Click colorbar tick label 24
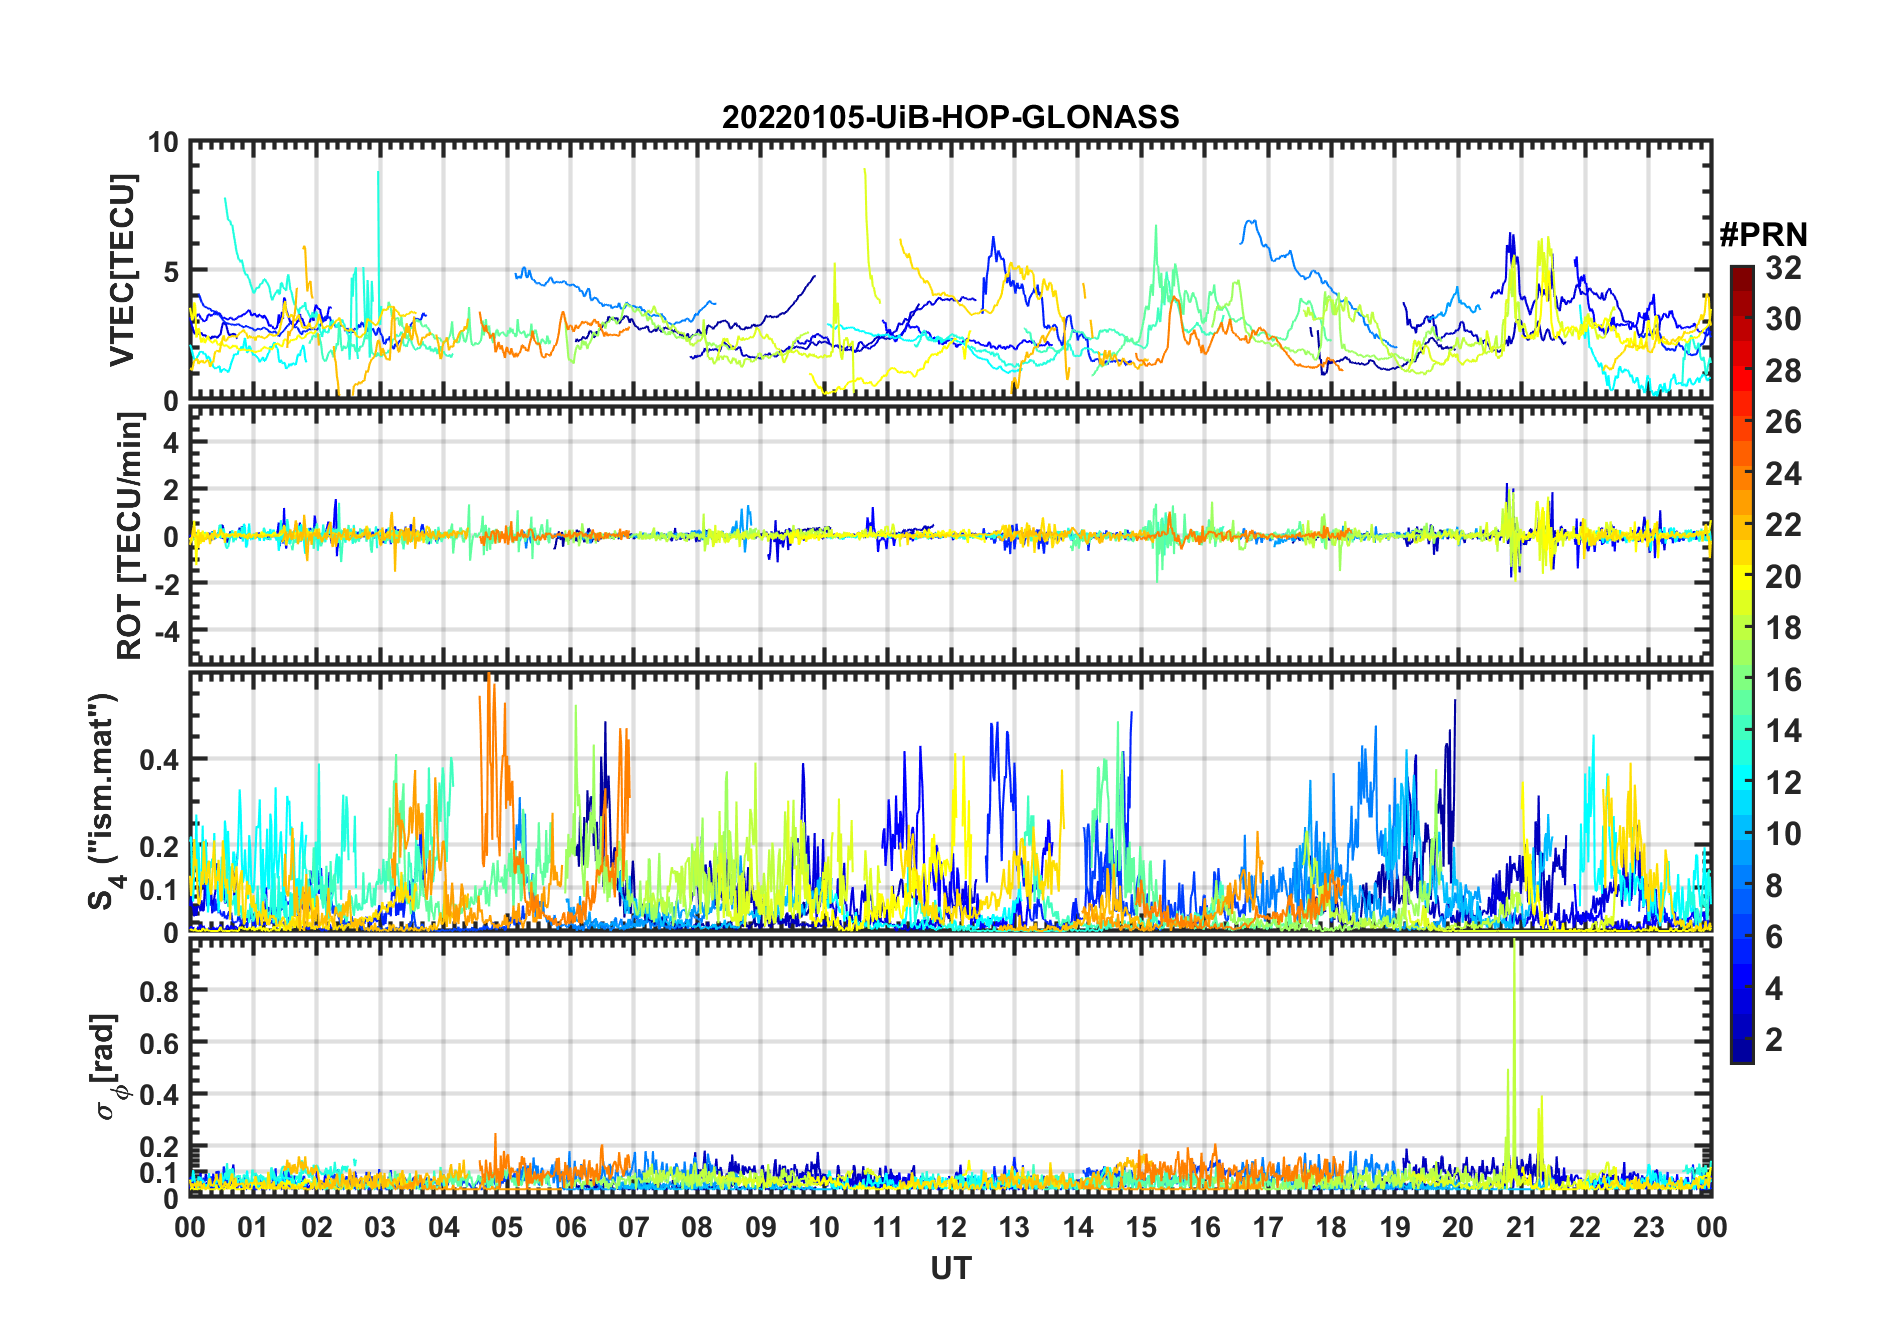The height and width of the screenshot is (1330, 1902). click(1783, 473)
